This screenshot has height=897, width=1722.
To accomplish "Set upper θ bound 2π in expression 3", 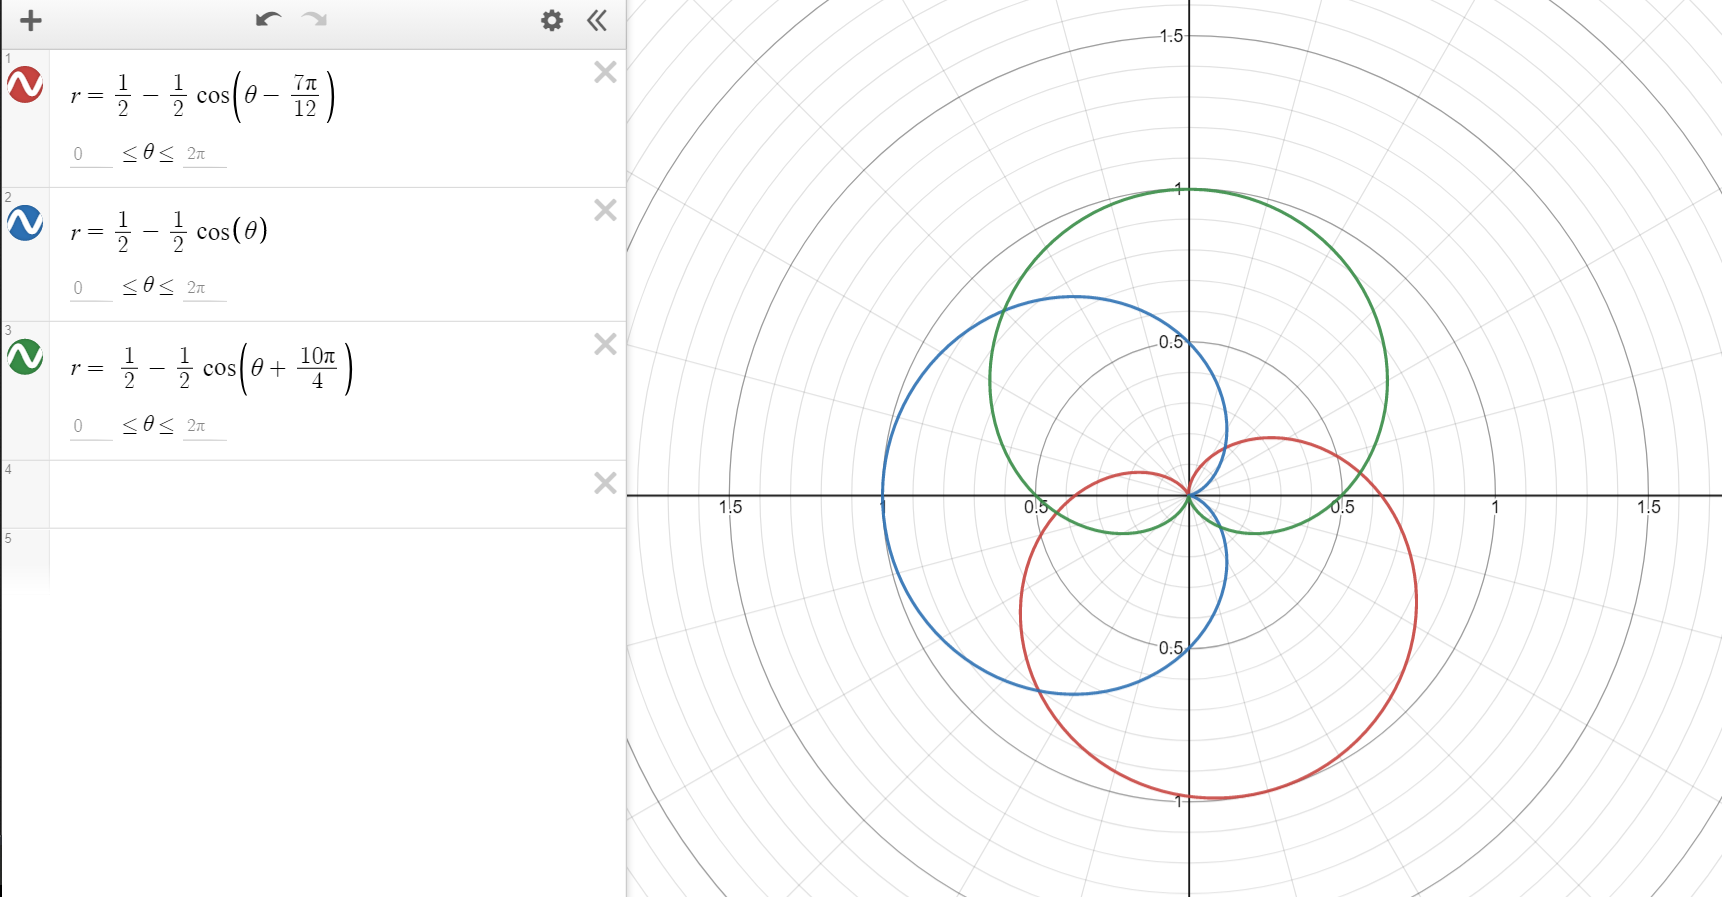I will [204, 426].
